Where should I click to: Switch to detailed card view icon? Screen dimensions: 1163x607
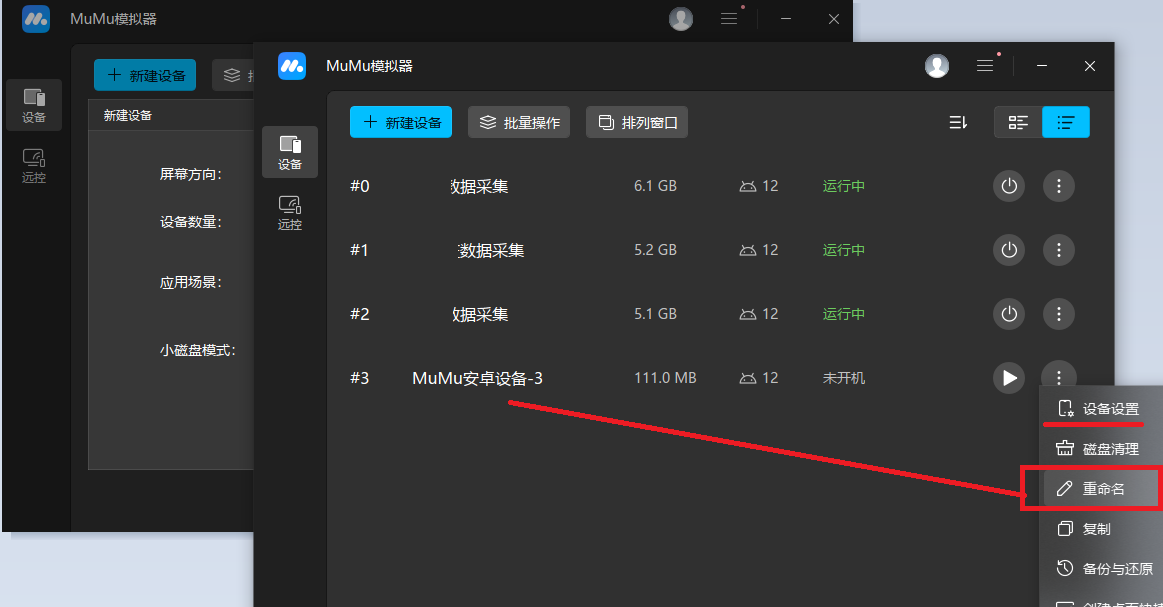[1018, 122]
